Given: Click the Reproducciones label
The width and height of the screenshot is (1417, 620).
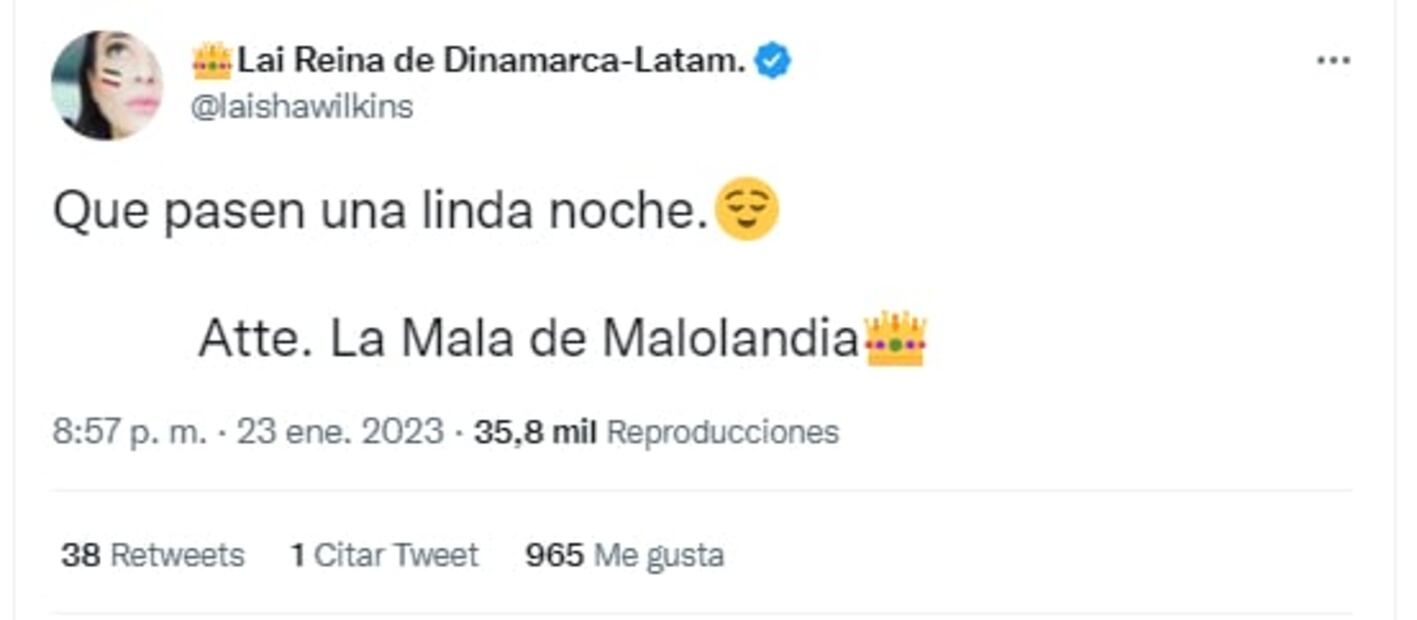Looking at the screenshot, I should pos(723,432).
